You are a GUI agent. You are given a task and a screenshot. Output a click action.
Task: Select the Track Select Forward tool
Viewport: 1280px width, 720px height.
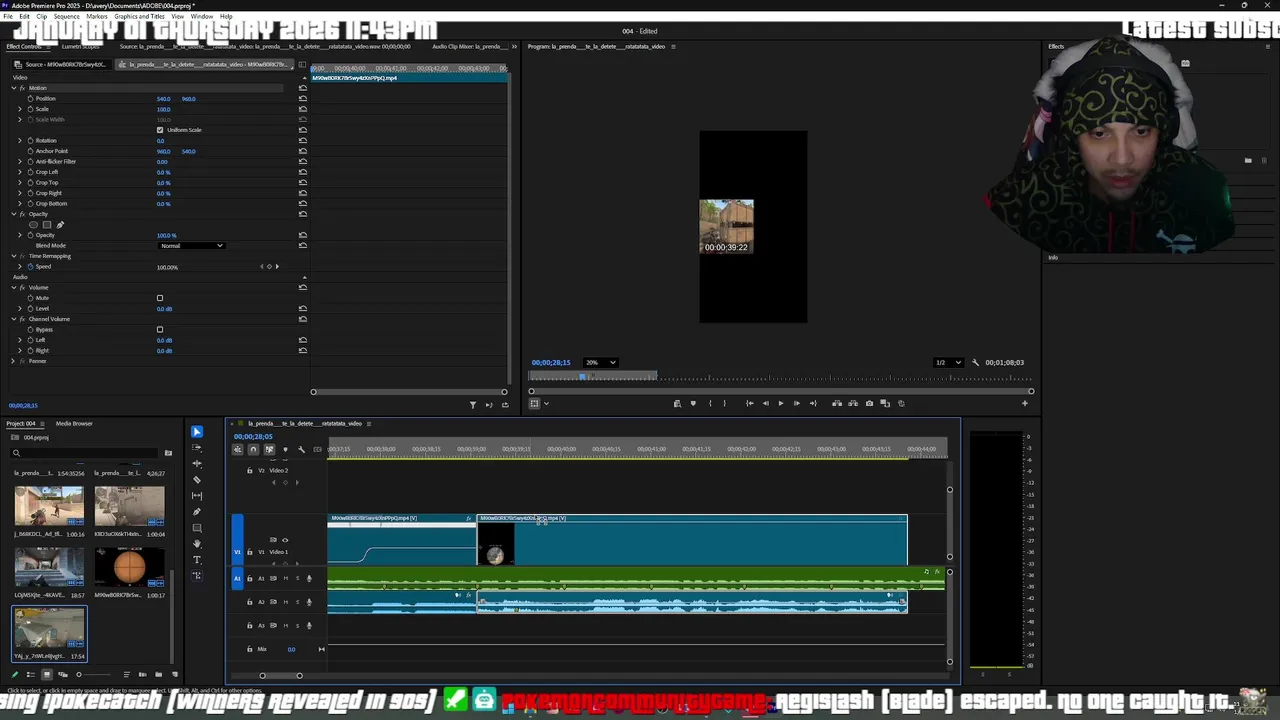coord(196,448)
